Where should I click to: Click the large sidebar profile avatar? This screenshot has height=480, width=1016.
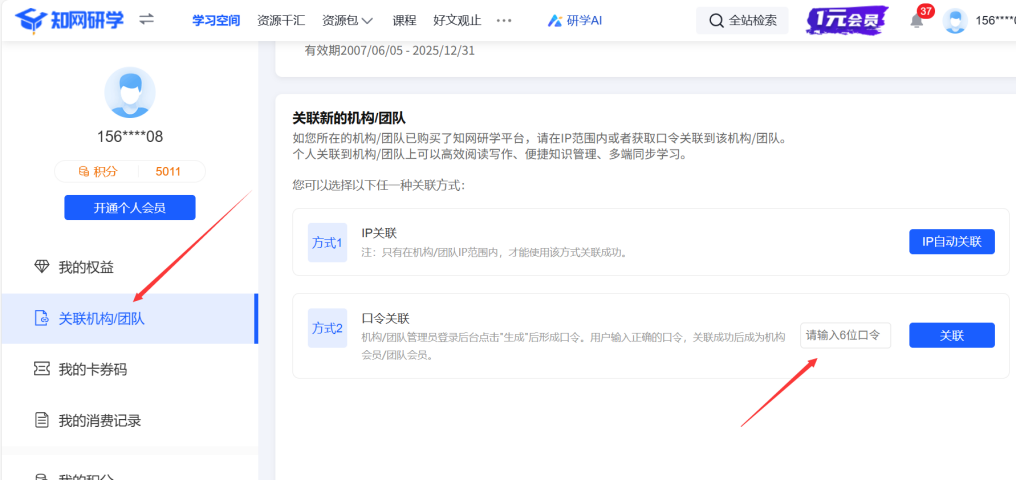tap(130, 93)
